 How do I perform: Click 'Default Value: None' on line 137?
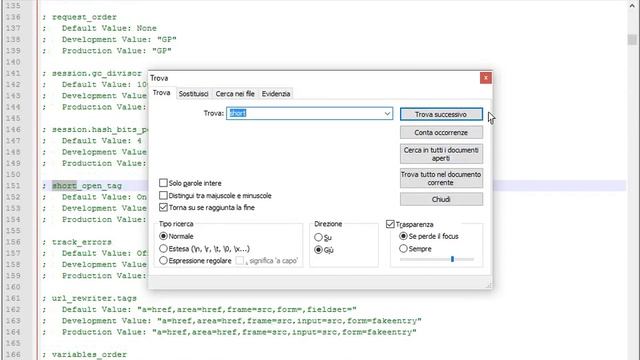(x=109, y=28)
